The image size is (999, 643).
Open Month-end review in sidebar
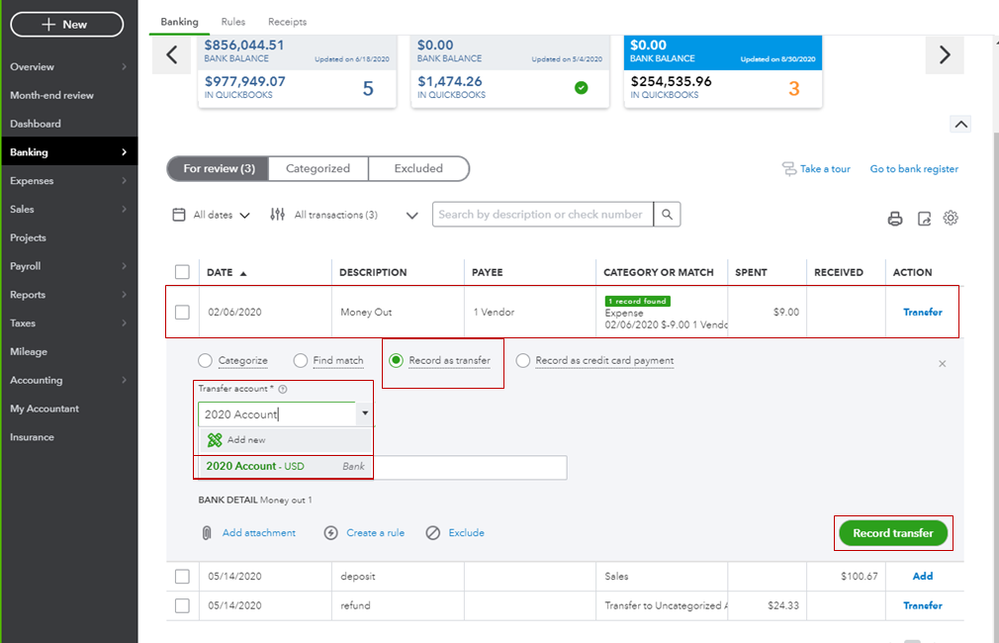52,95
